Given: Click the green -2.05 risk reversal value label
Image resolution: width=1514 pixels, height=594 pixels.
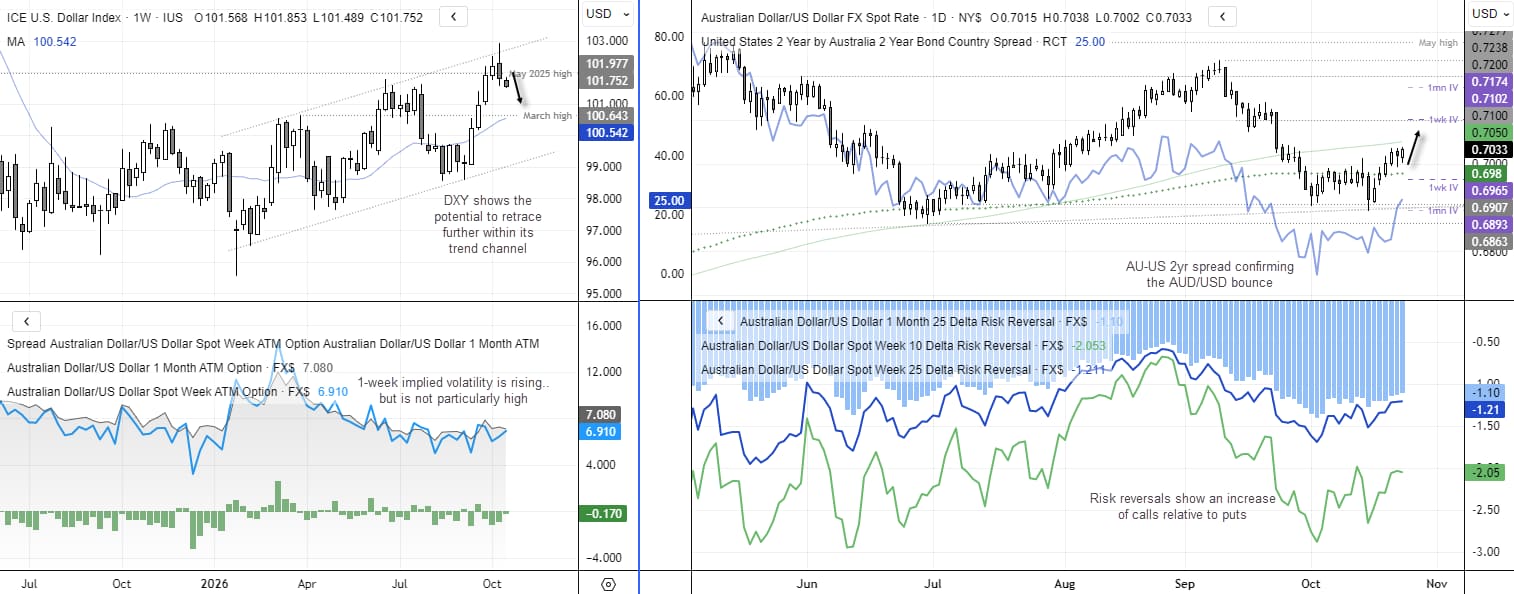Looking at the screenshot, I should 1487,472.
